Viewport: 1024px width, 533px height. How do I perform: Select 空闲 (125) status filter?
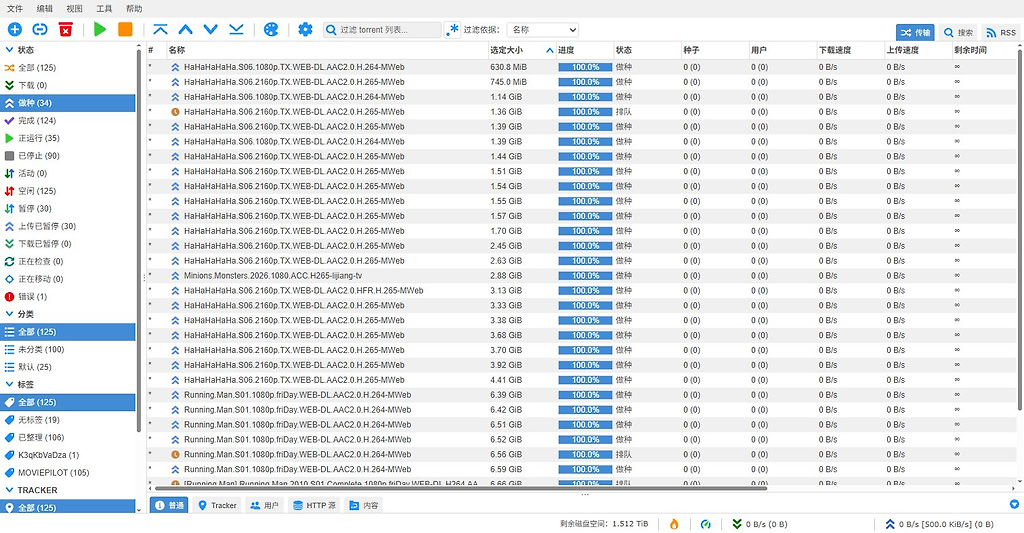pyautogui.click(x=68, y=191)
